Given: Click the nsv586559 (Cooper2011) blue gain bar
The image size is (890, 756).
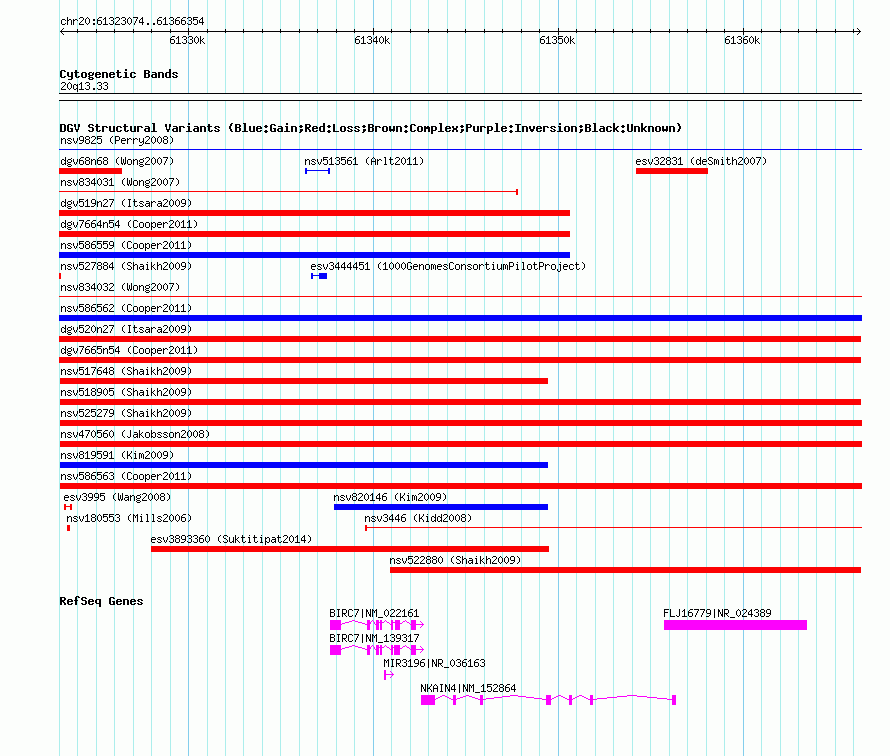Looking at the screenshot, I should tap(314, 255).
